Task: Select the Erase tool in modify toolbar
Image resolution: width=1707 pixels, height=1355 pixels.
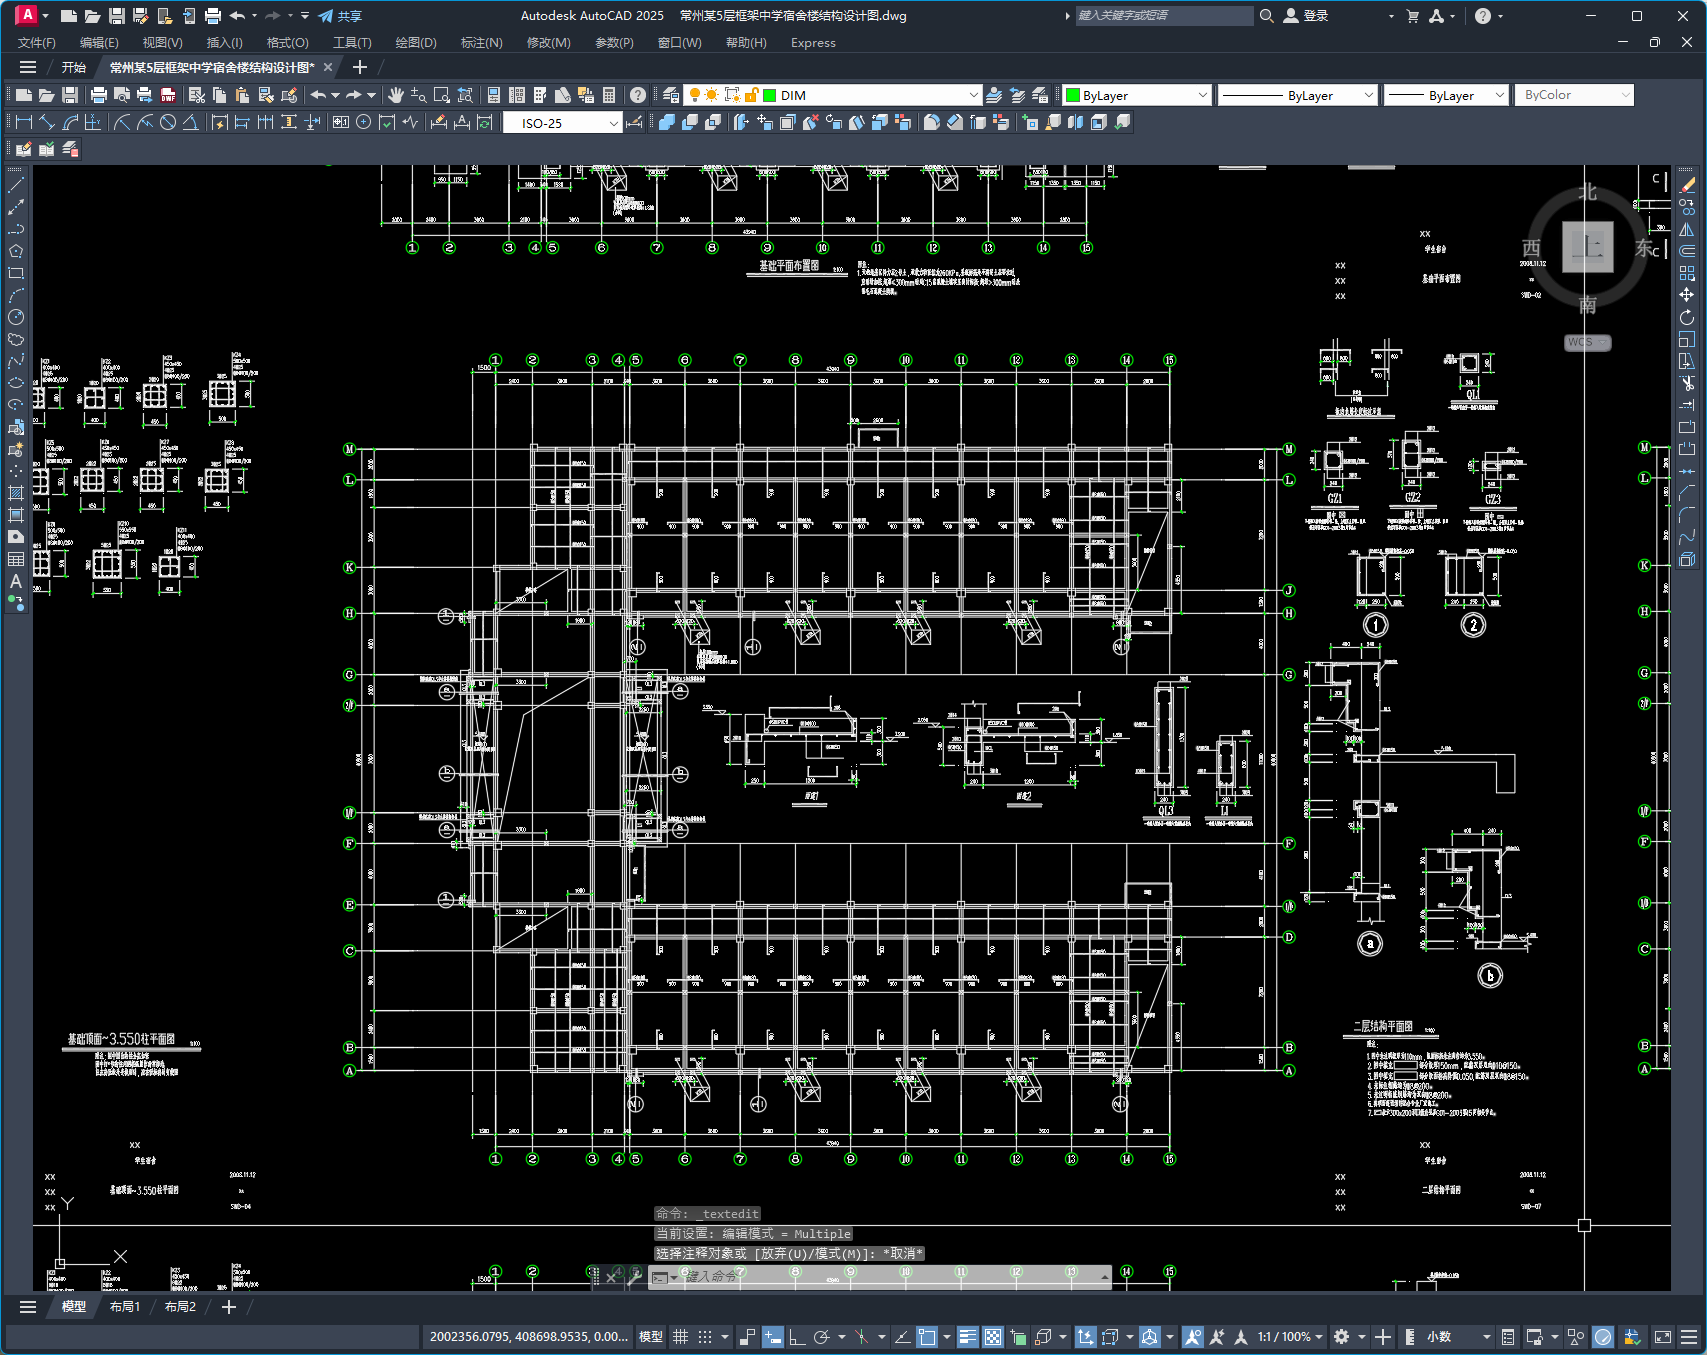Action: coord(1687,185)
